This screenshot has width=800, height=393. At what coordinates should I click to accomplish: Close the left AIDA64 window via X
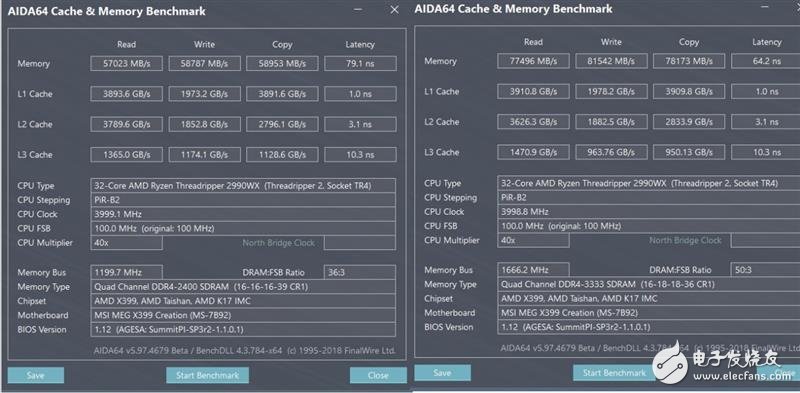[x=394, y=10]
